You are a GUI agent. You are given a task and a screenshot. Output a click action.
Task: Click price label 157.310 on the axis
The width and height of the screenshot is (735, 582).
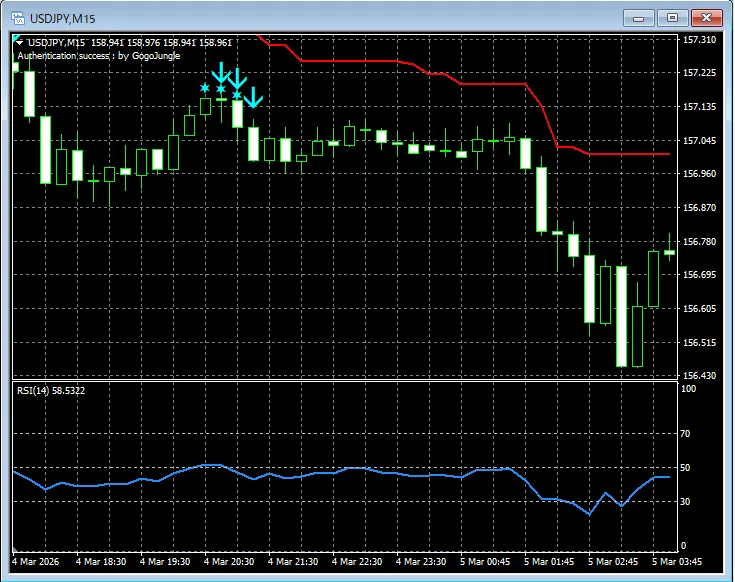pos(699,40)
